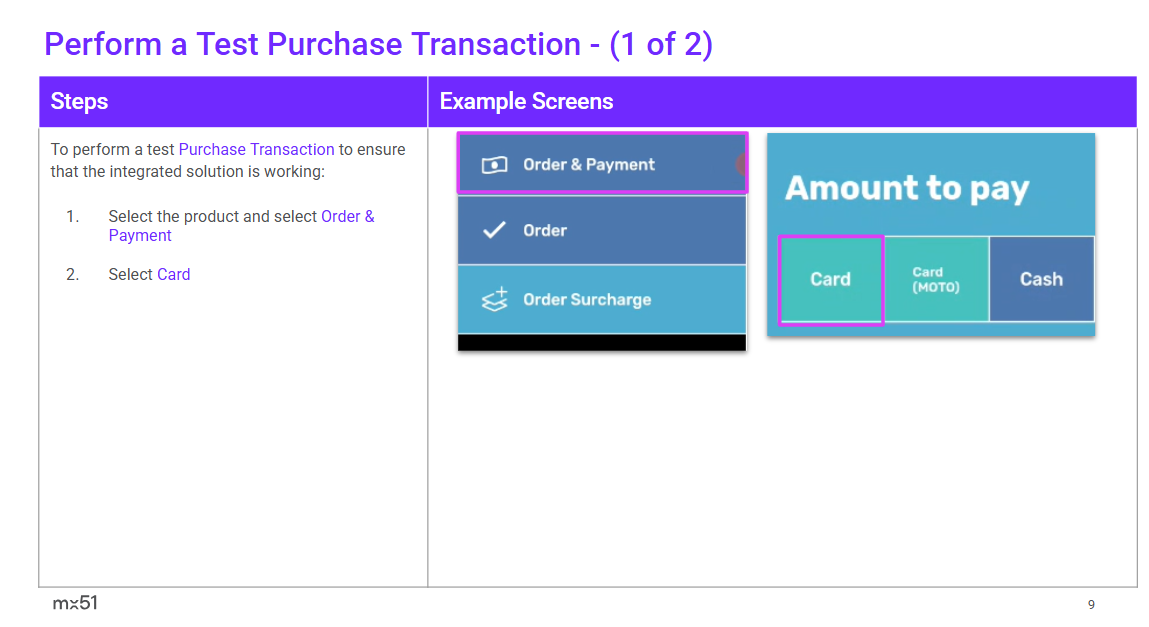This screenshot has width=1149, height=627.
Task: Choose the Order Surcharge menu entry label
Action: 587,299
